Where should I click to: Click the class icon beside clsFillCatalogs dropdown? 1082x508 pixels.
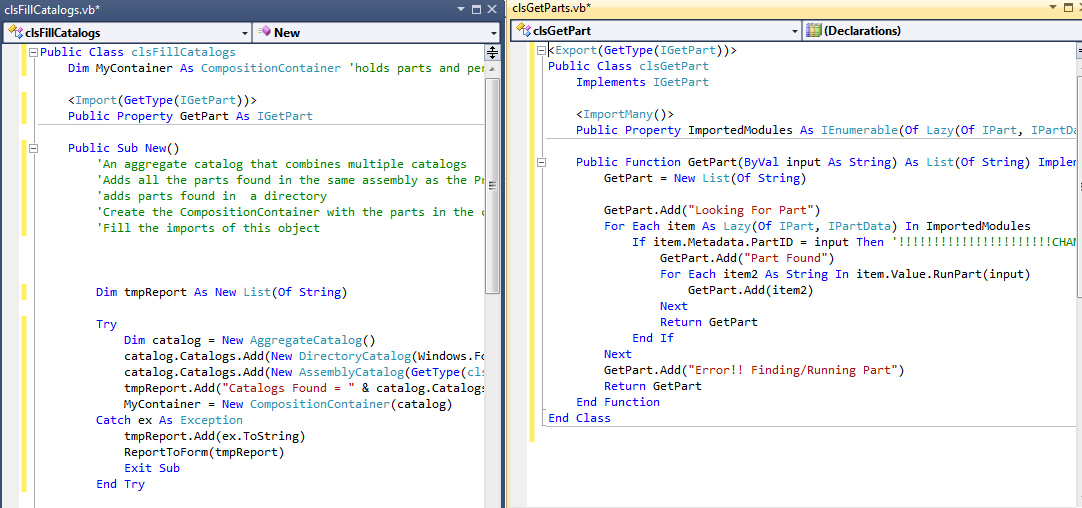(x=14, y=32)
